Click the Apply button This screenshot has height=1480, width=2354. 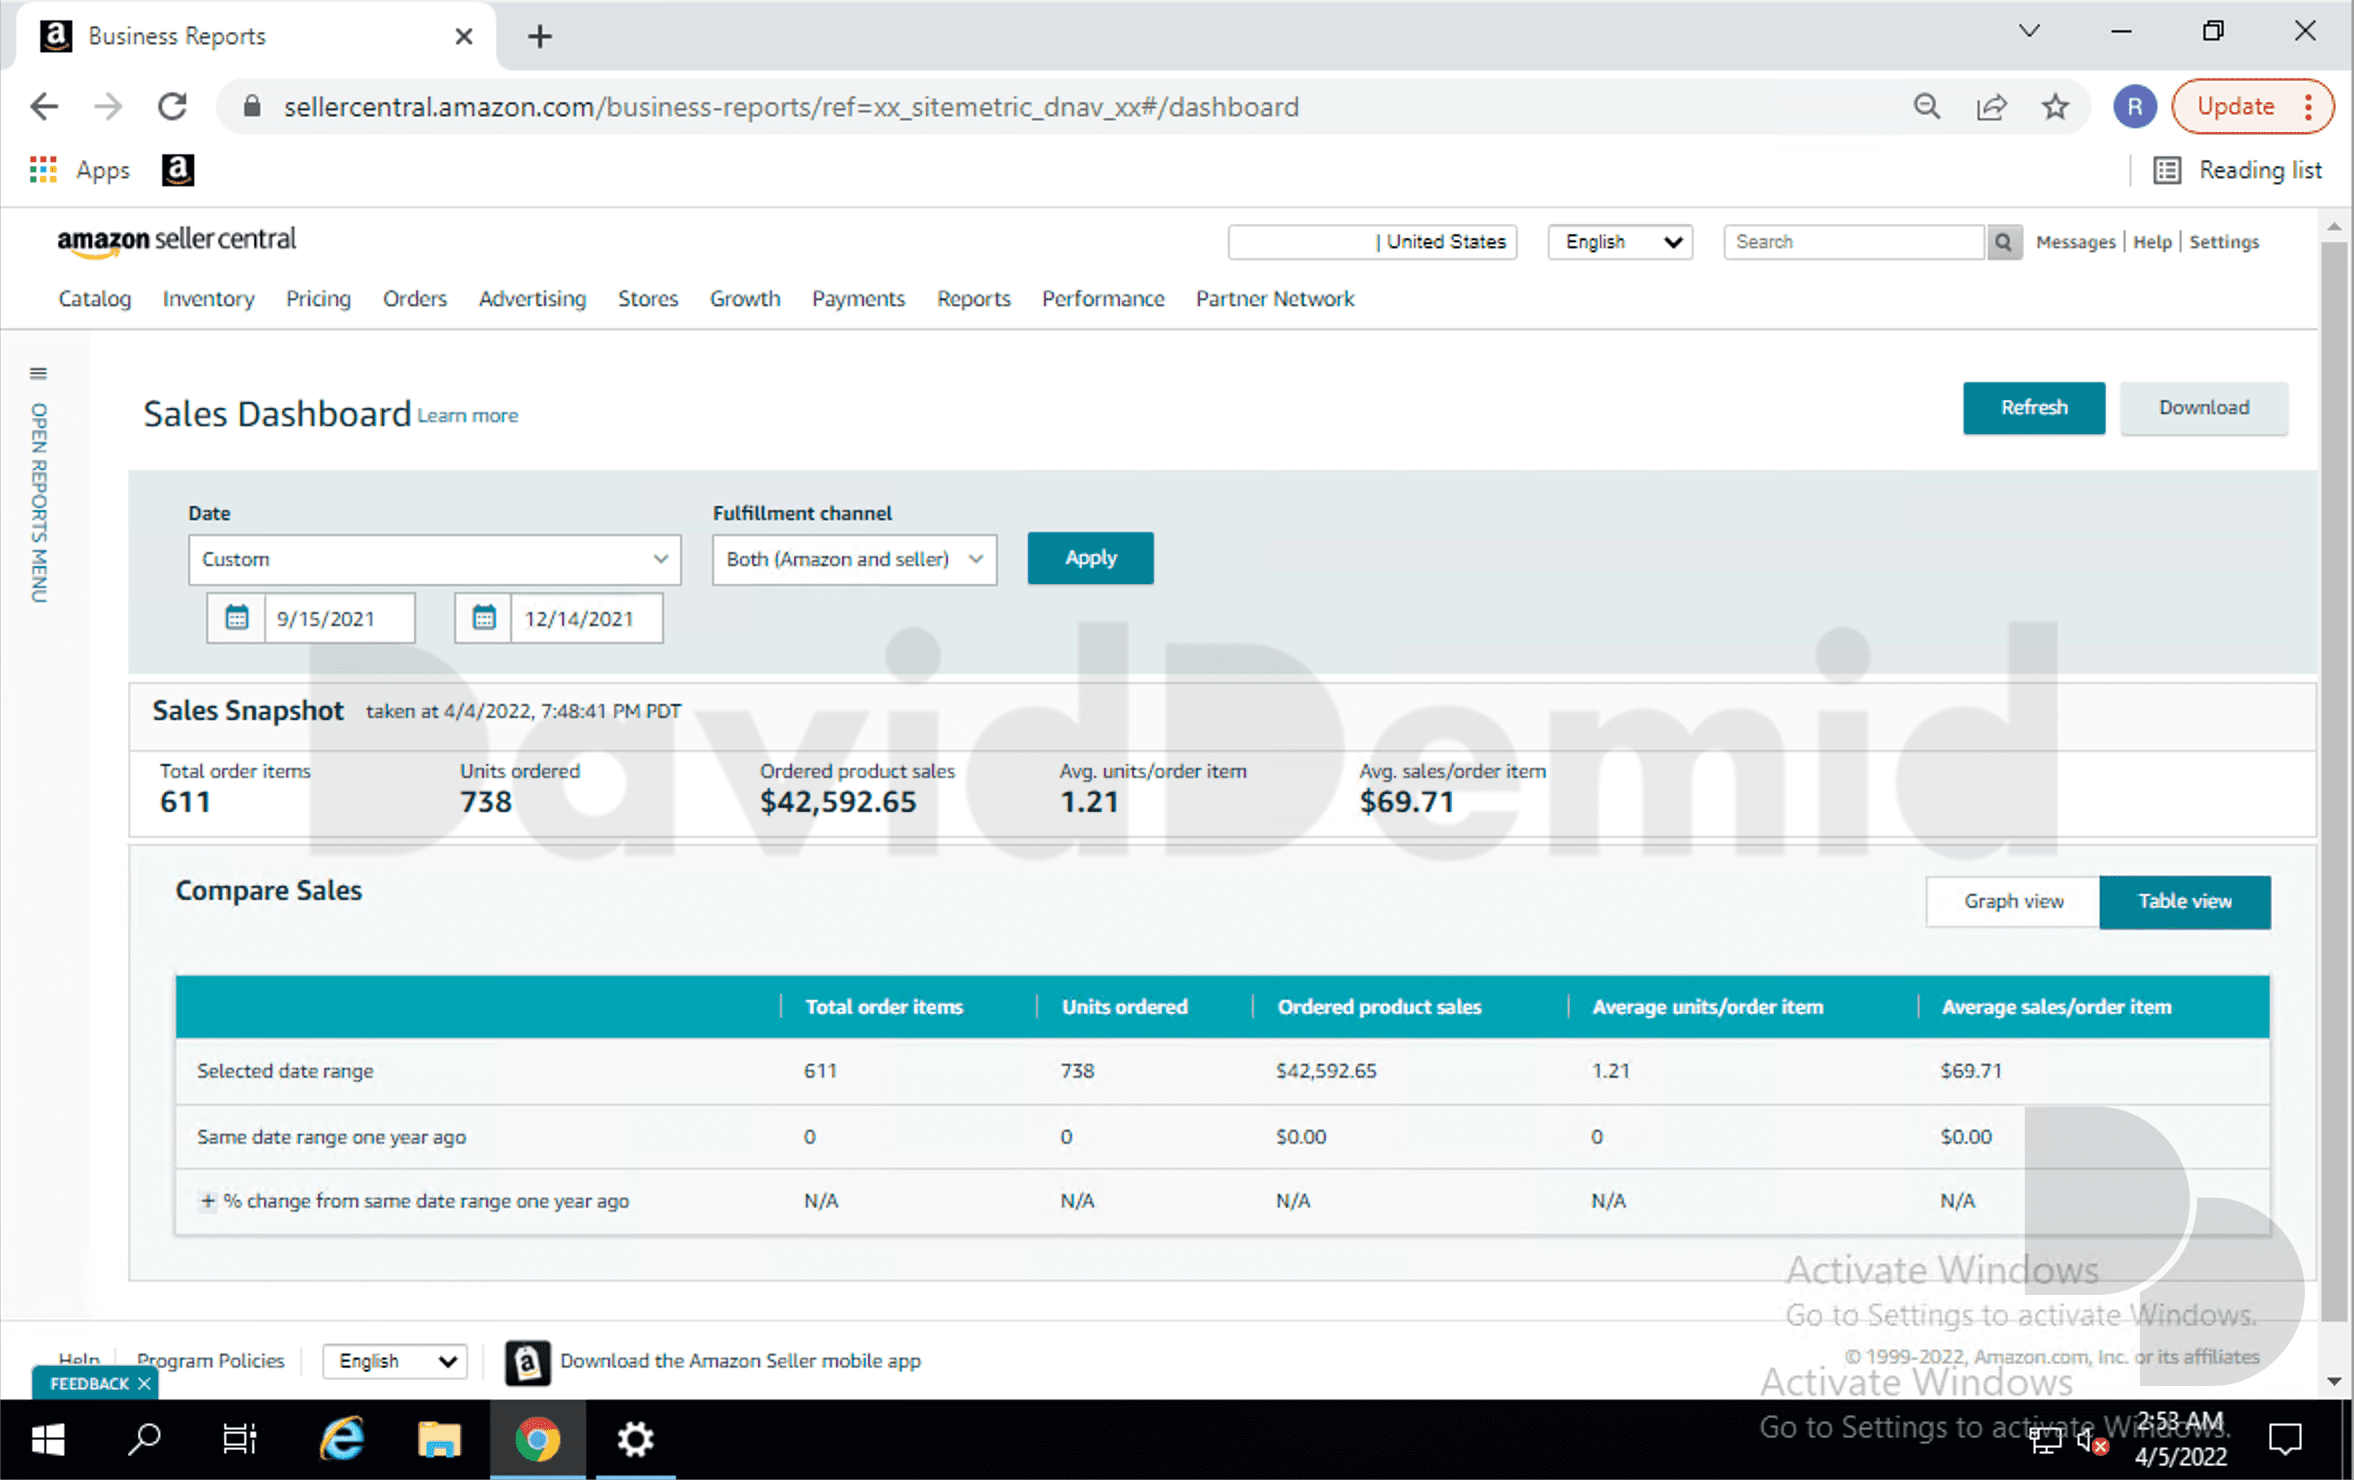pos(1090,558)
